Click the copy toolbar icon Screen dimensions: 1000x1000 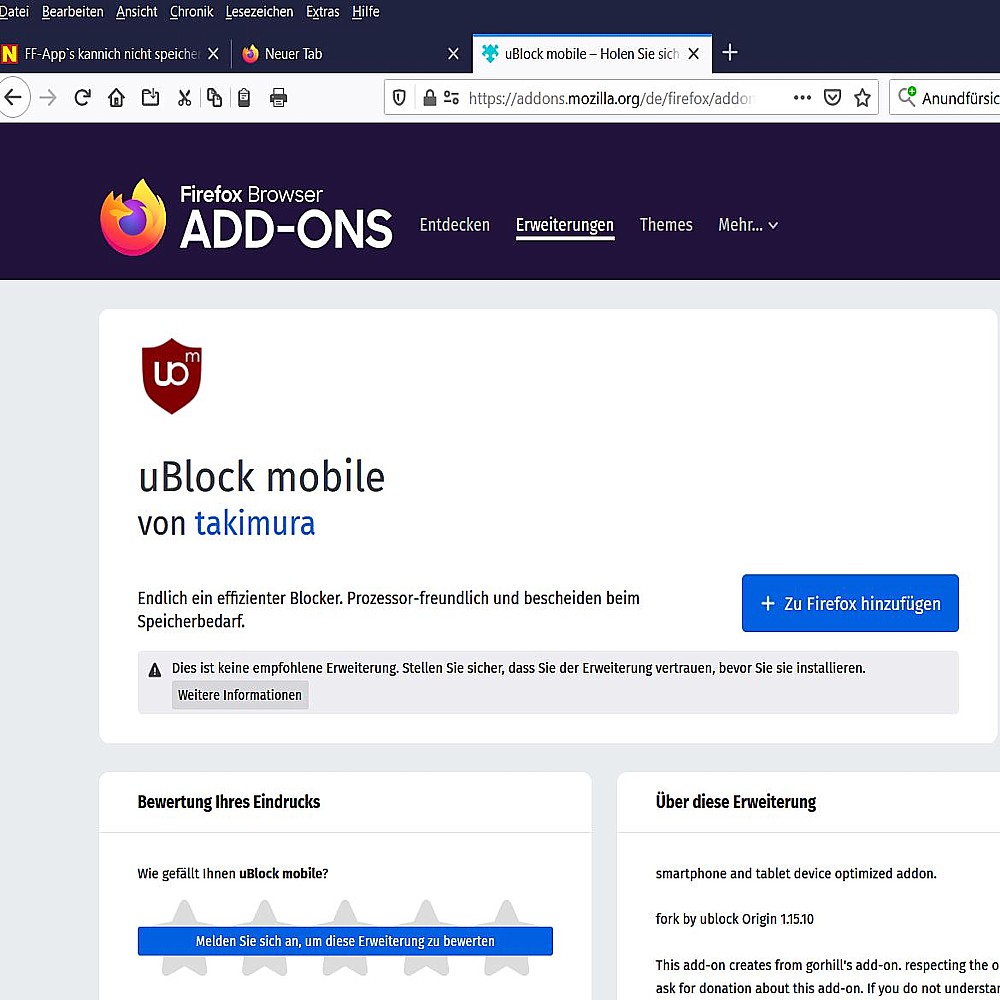[214, 98]
